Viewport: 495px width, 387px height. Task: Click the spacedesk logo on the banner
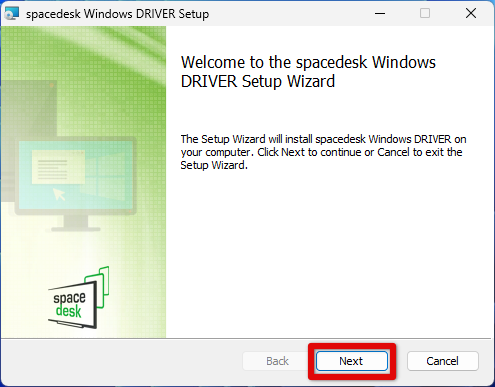(x=79, y=297)
